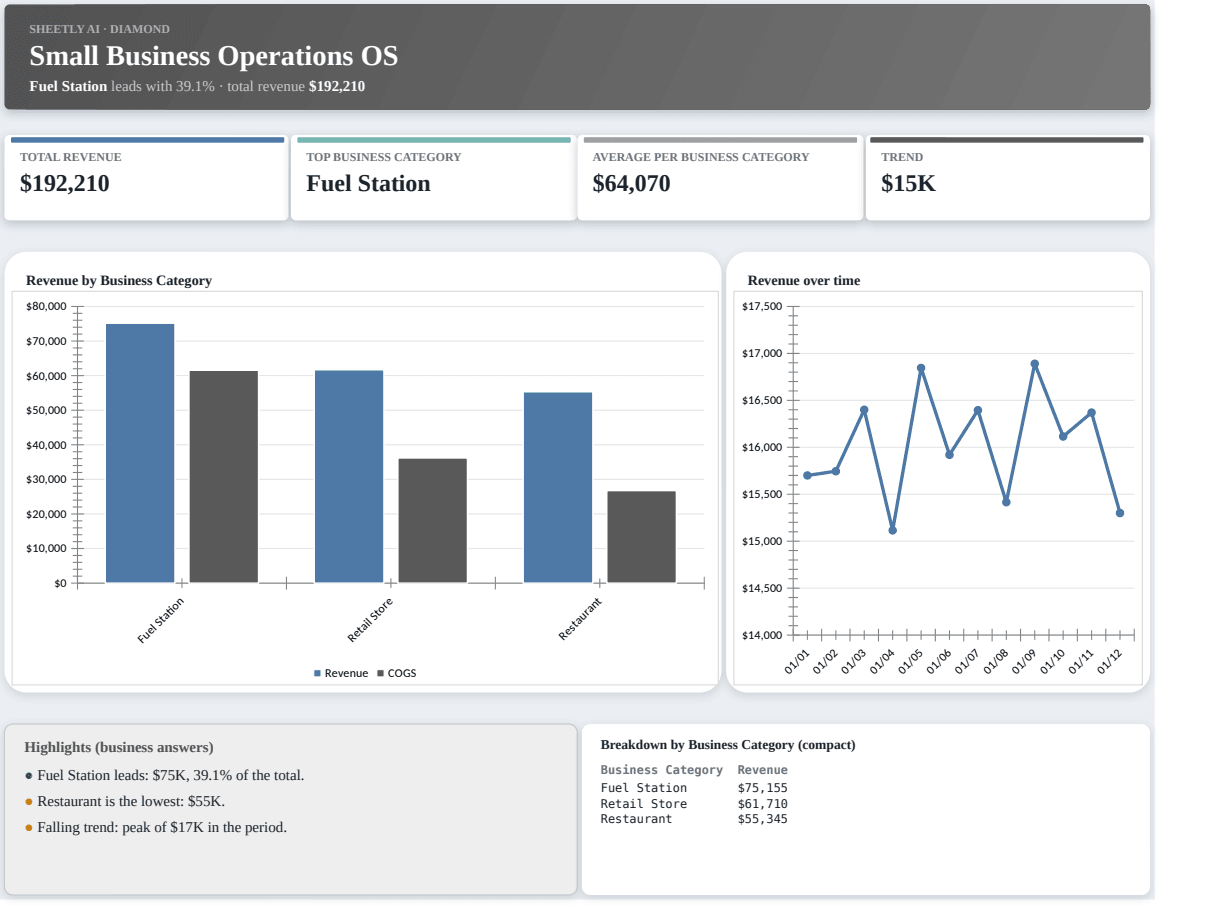Screen dimensions: 1227x922
Task: Click the $75,155 revenue cell
Action: [762, 788]
